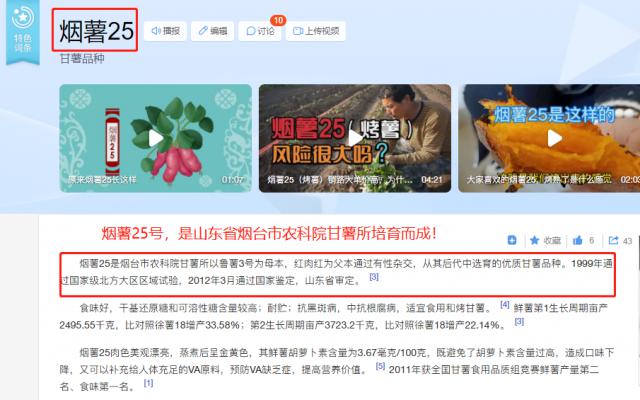
Task: Open the 编辑 pencil edit button
Action: coord(213,31)
